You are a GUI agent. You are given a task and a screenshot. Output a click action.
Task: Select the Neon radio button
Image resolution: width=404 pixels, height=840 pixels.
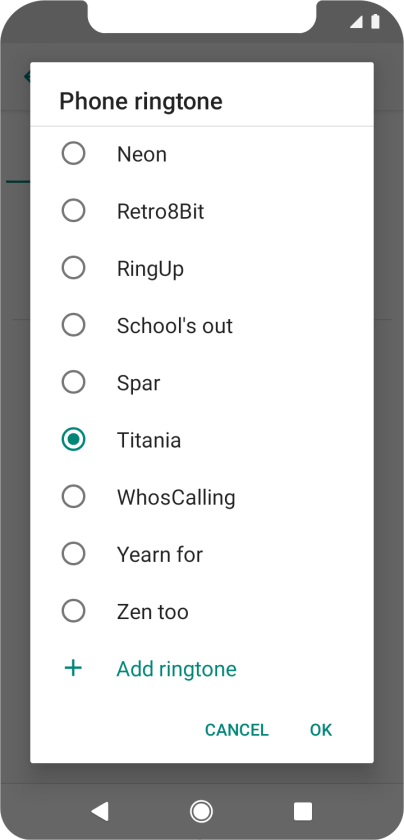click(73, 154)
